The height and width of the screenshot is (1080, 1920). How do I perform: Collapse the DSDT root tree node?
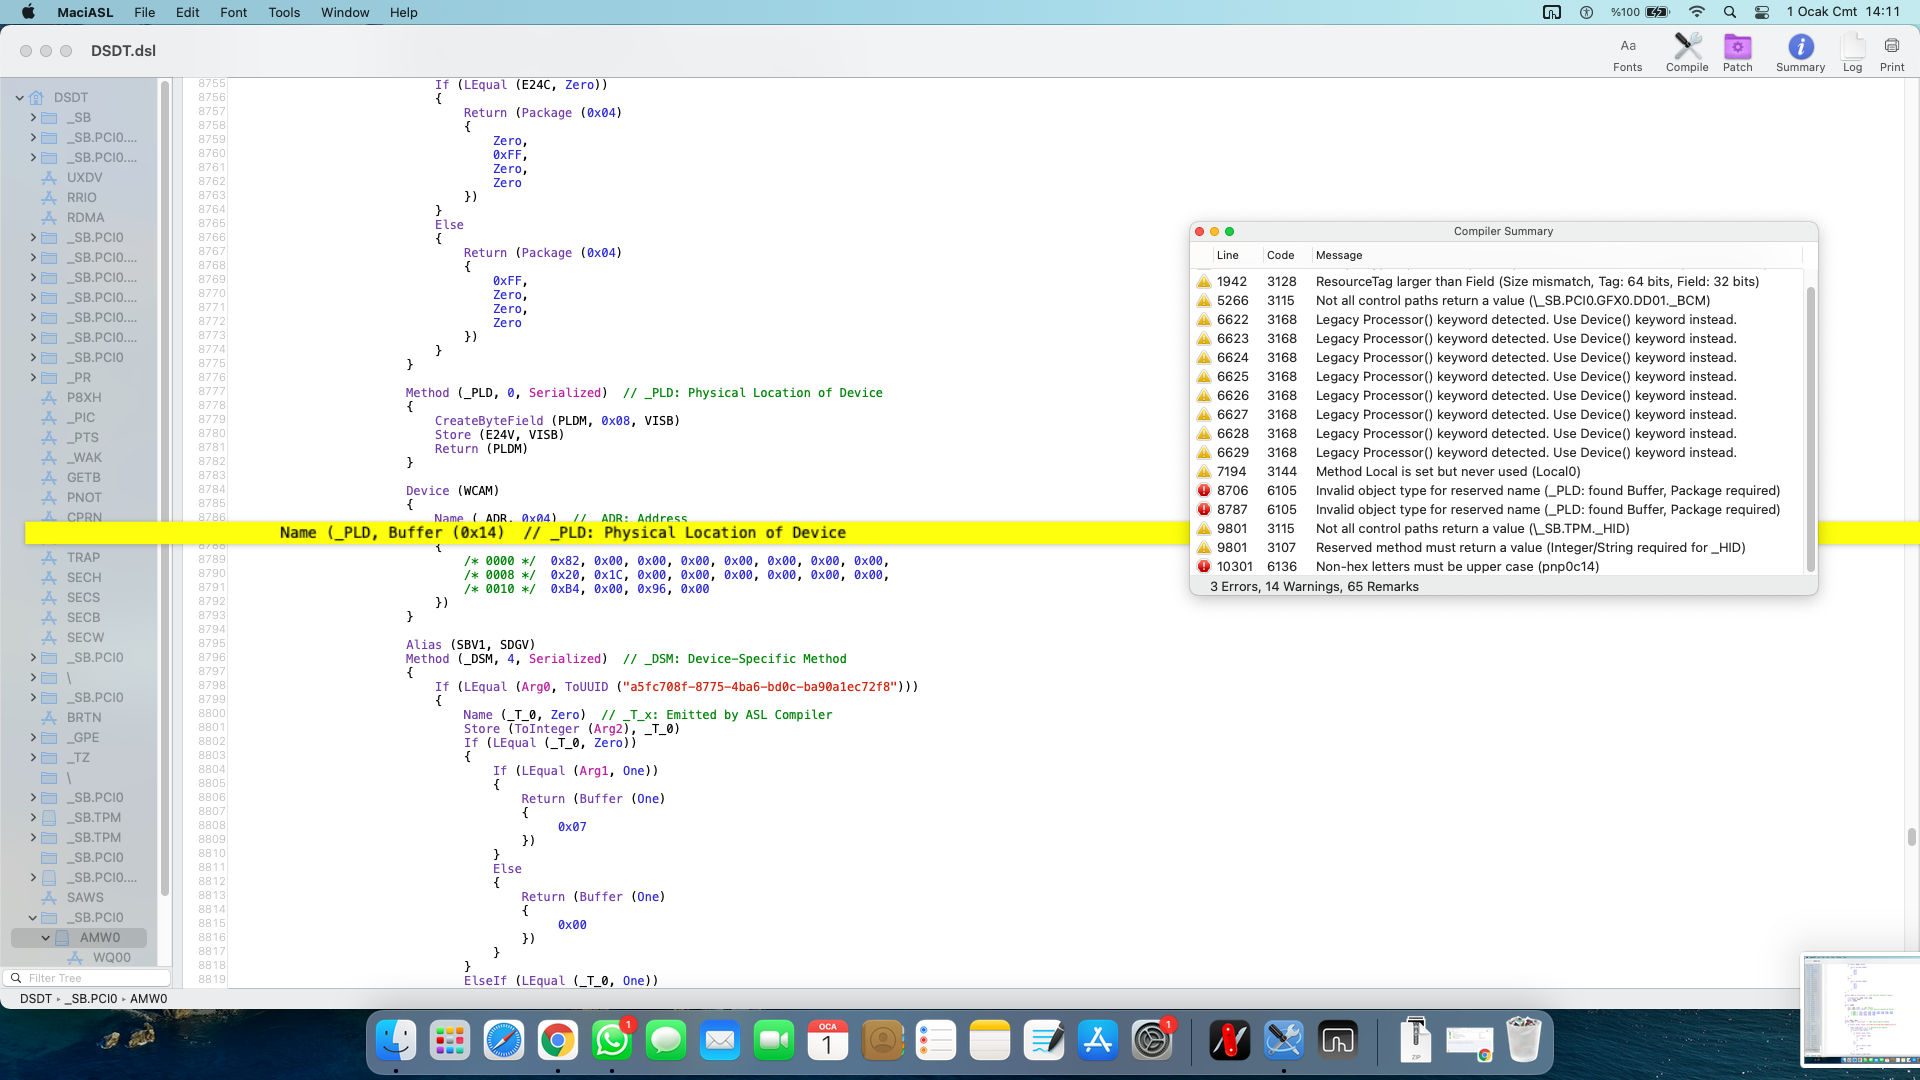[19, 98]
